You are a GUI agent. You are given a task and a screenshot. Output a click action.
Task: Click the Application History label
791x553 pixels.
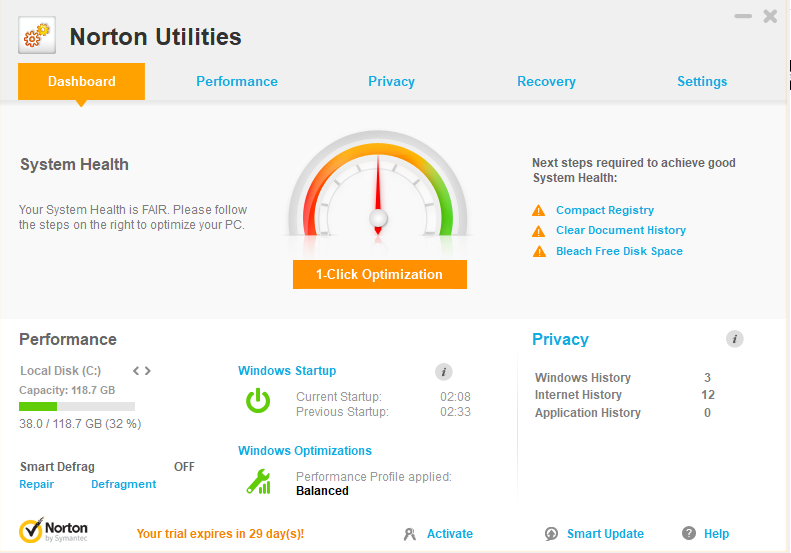click(x=588, y=413)
